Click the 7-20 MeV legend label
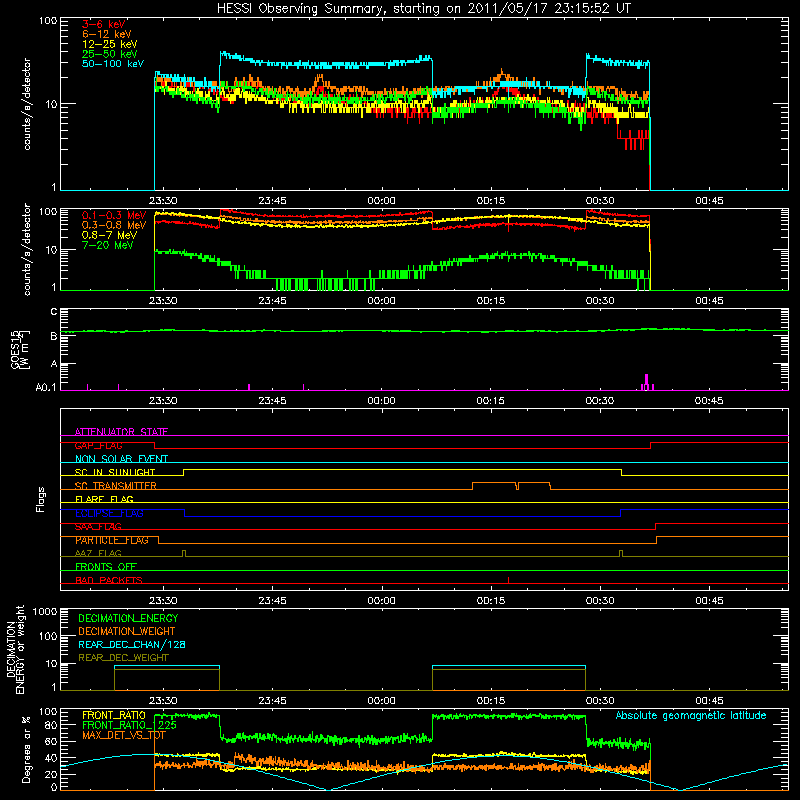This screenshot has width=800, height=800. 108,245
